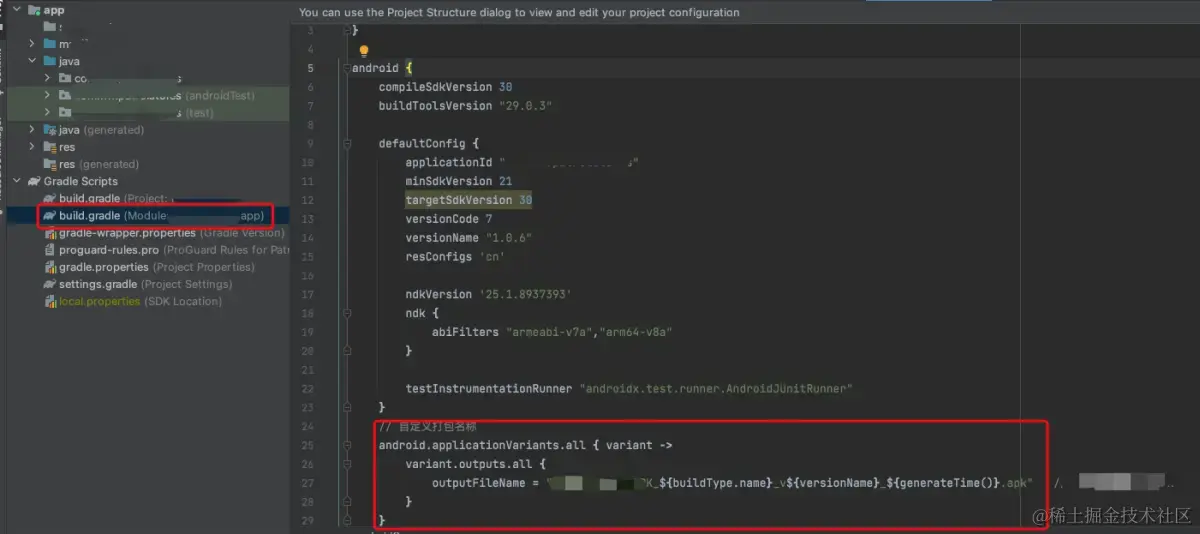The height and width of the screenshot is (534, 1200).
Task: Click the Gradle Scripts elephant icon
Action: pyautogui.click(x=34, y=181)
